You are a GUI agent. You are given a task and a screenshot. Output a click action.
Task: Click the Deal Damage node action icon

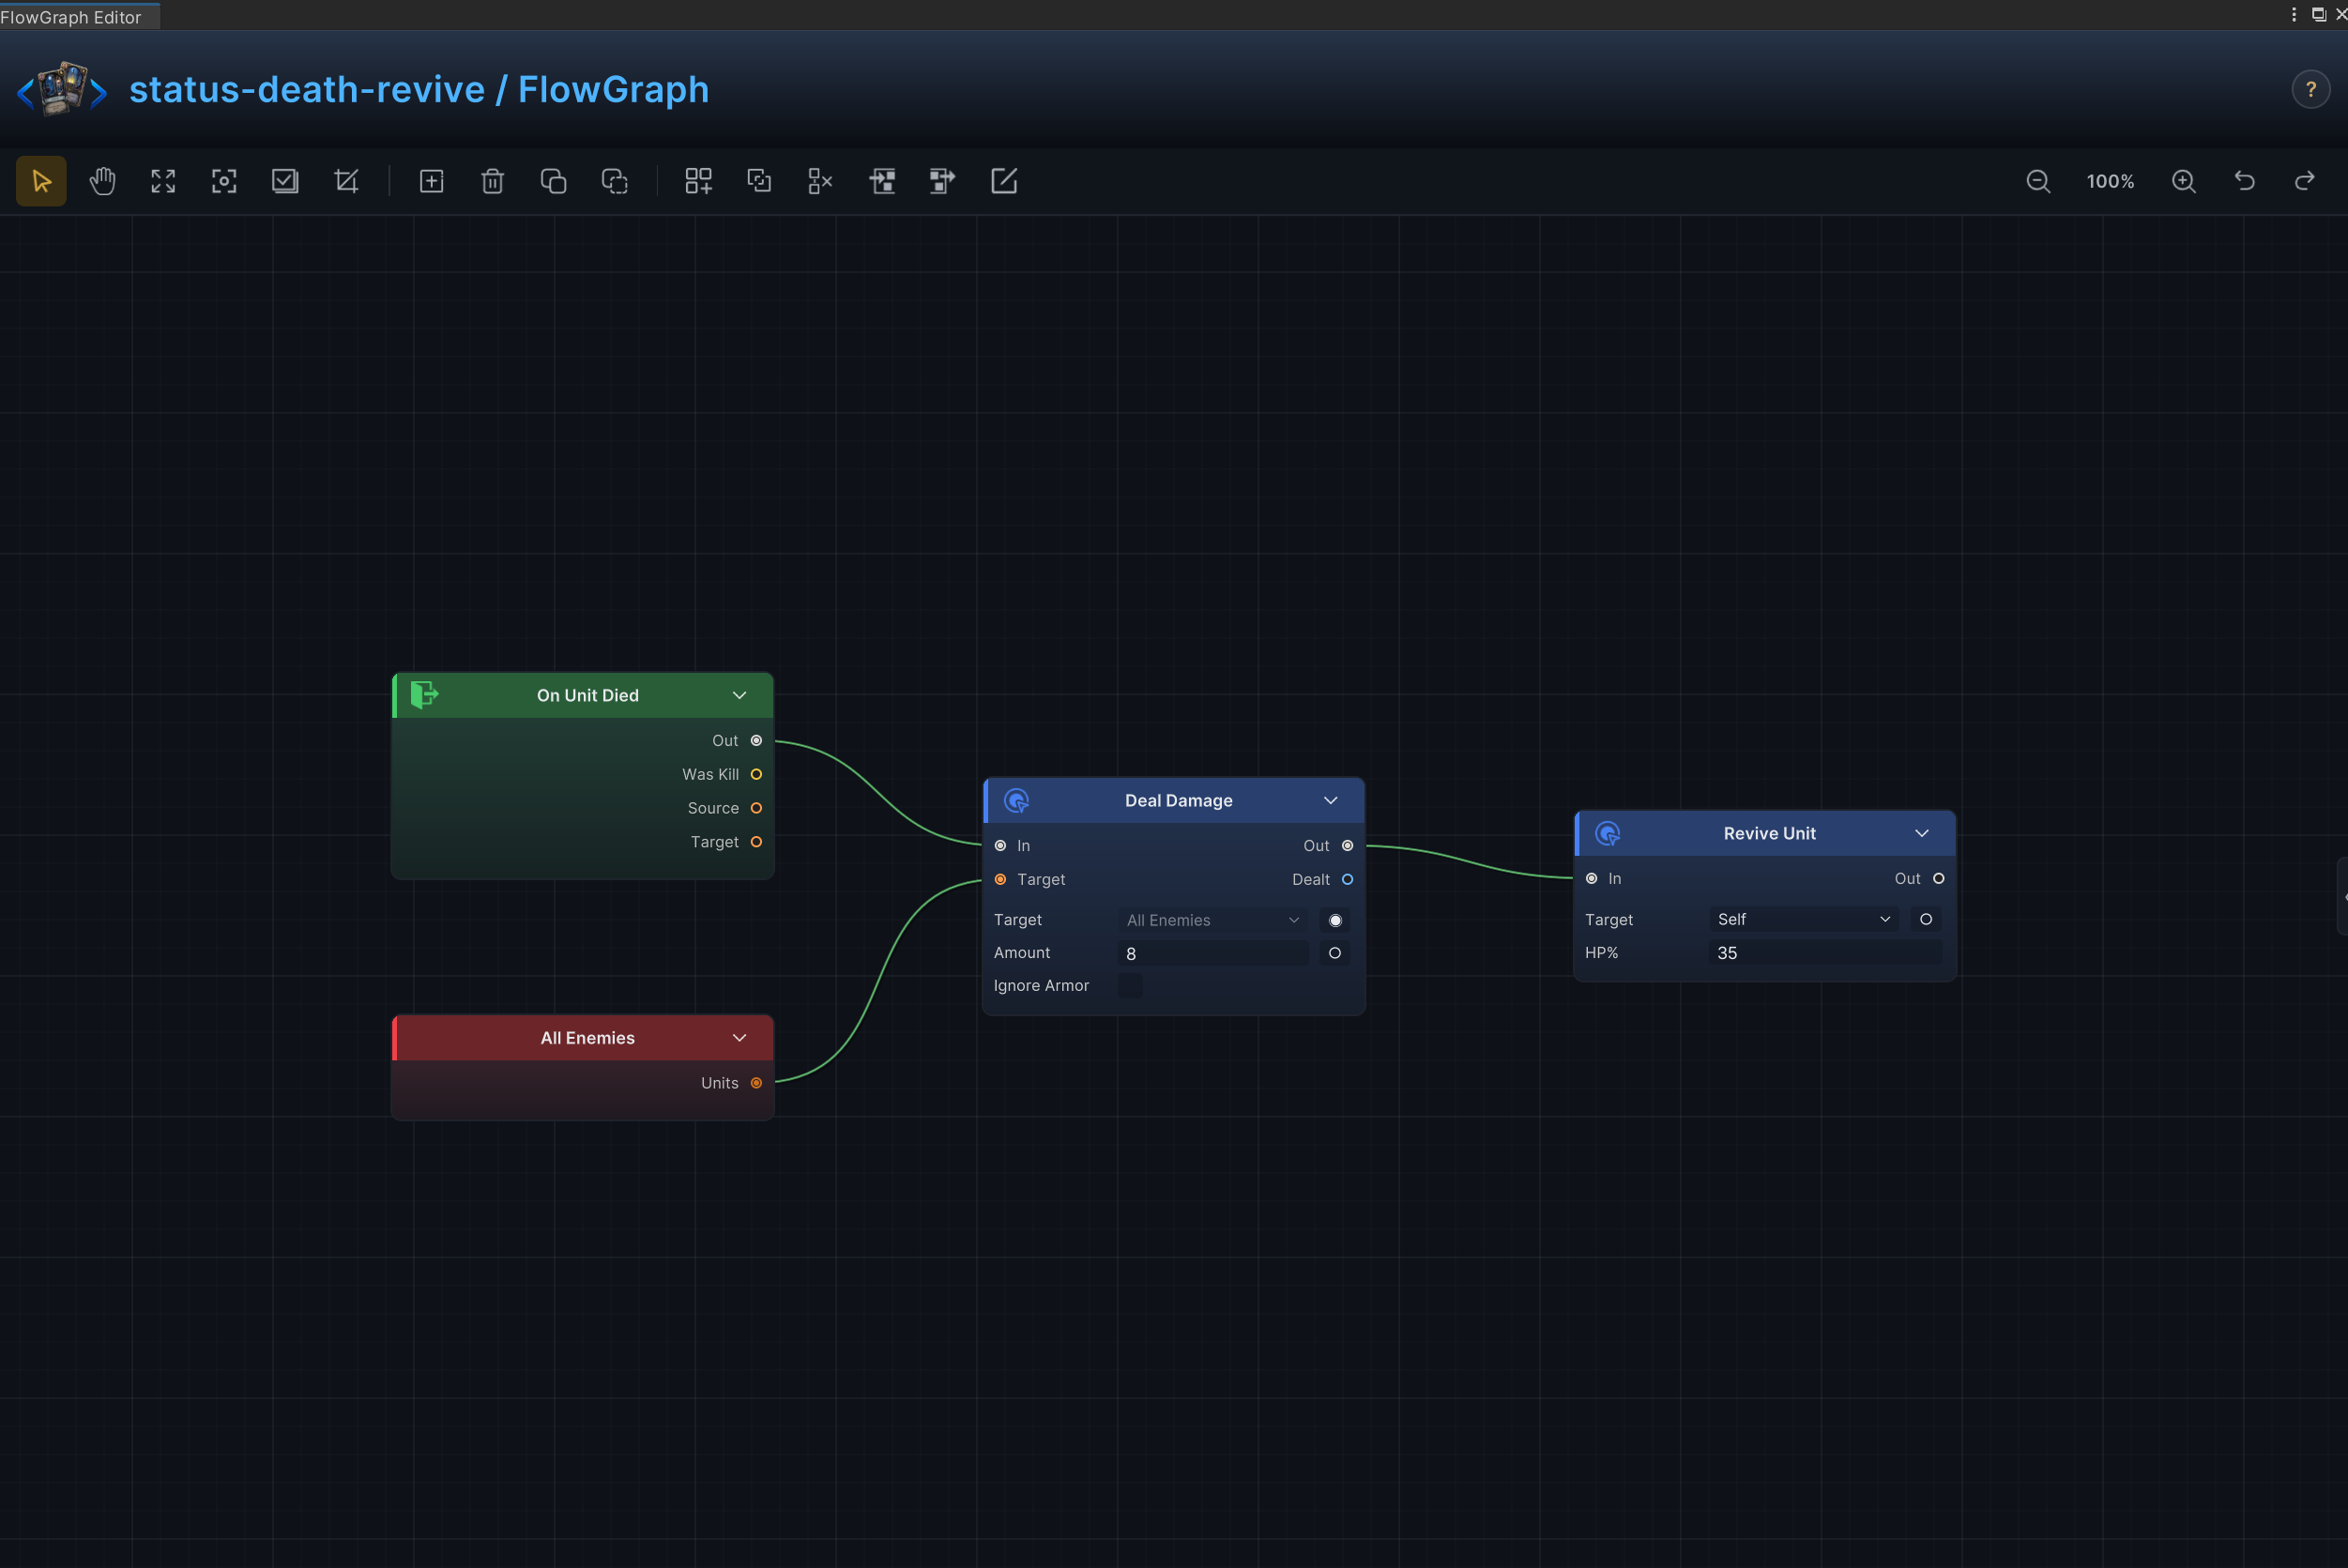[x=1016, y=800]
